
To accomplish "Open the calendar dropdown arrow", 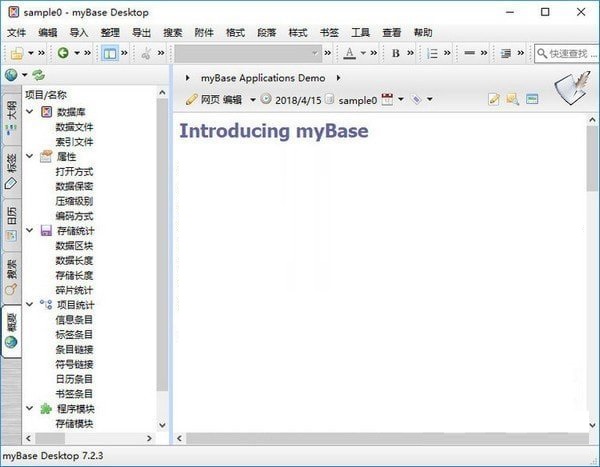I will tap(401, 100).
